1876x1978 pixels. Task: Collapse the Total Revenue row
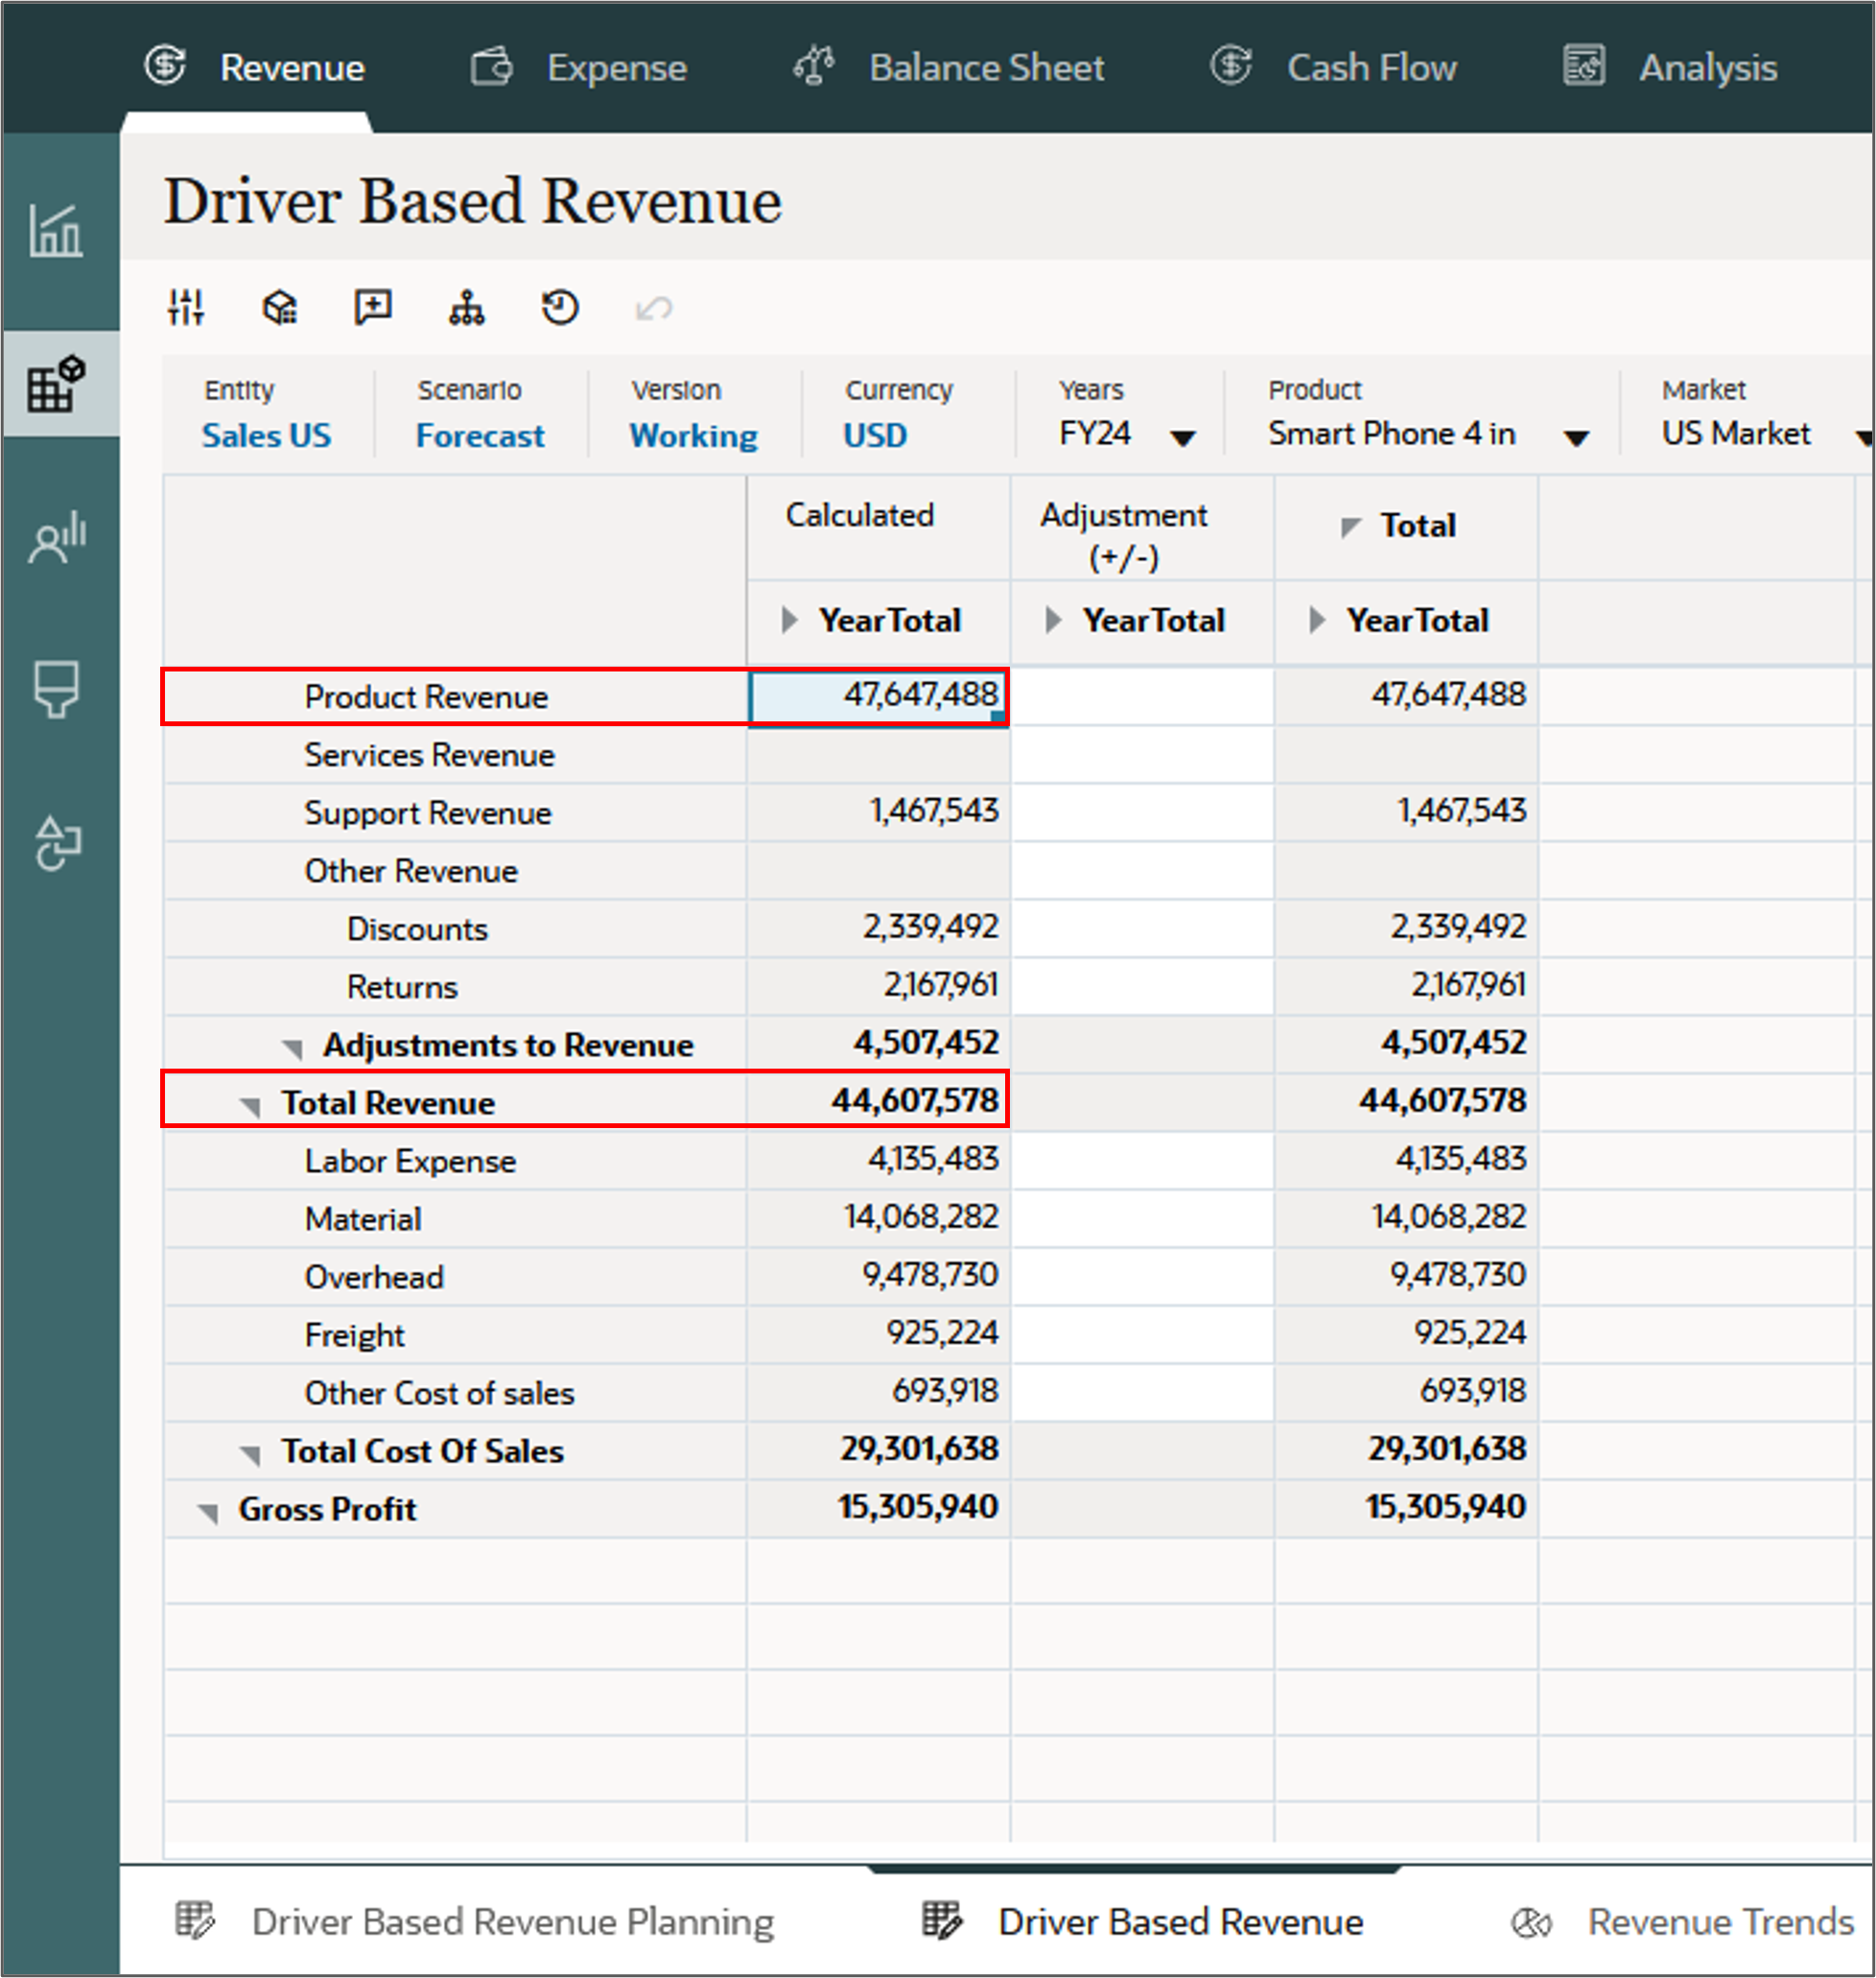click(251, 1105)
